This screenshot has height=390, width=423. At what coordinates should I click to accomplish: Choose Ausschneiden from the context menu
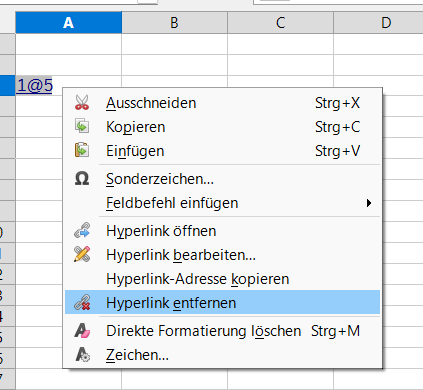point(222,103)
